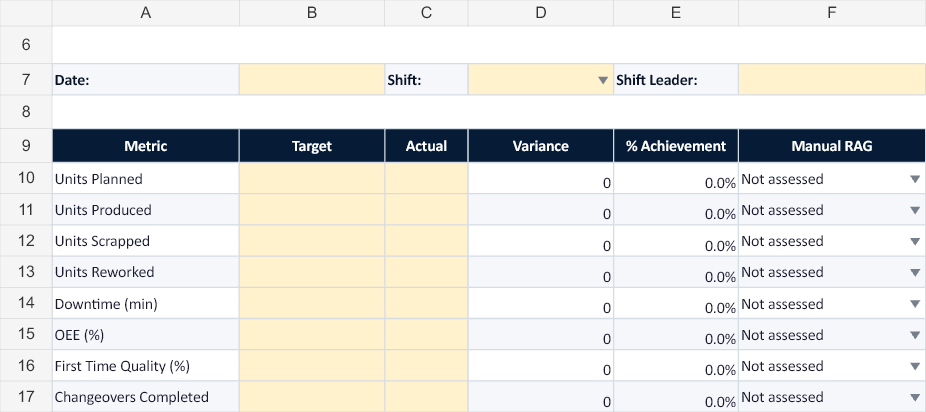The image size is (926, 412).
Task: Click the 'Downtime (min)' cell
Action: (x=145, y=303)
